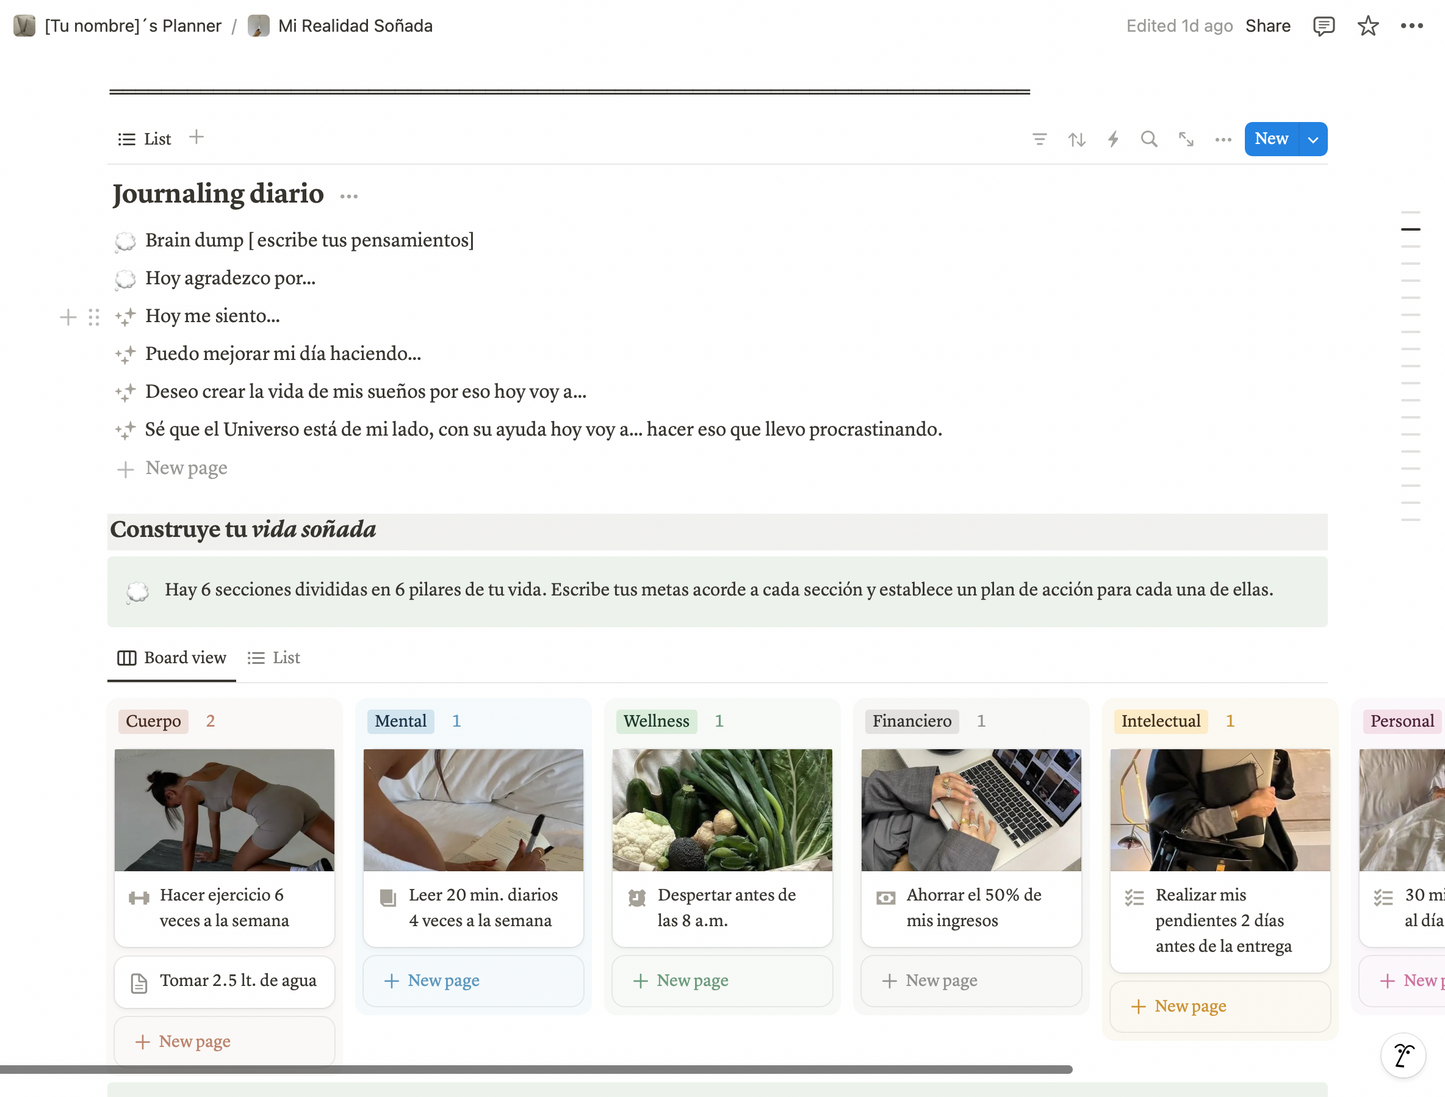Click Wellness group tag

pyautogui.click(x=656, y=721)
